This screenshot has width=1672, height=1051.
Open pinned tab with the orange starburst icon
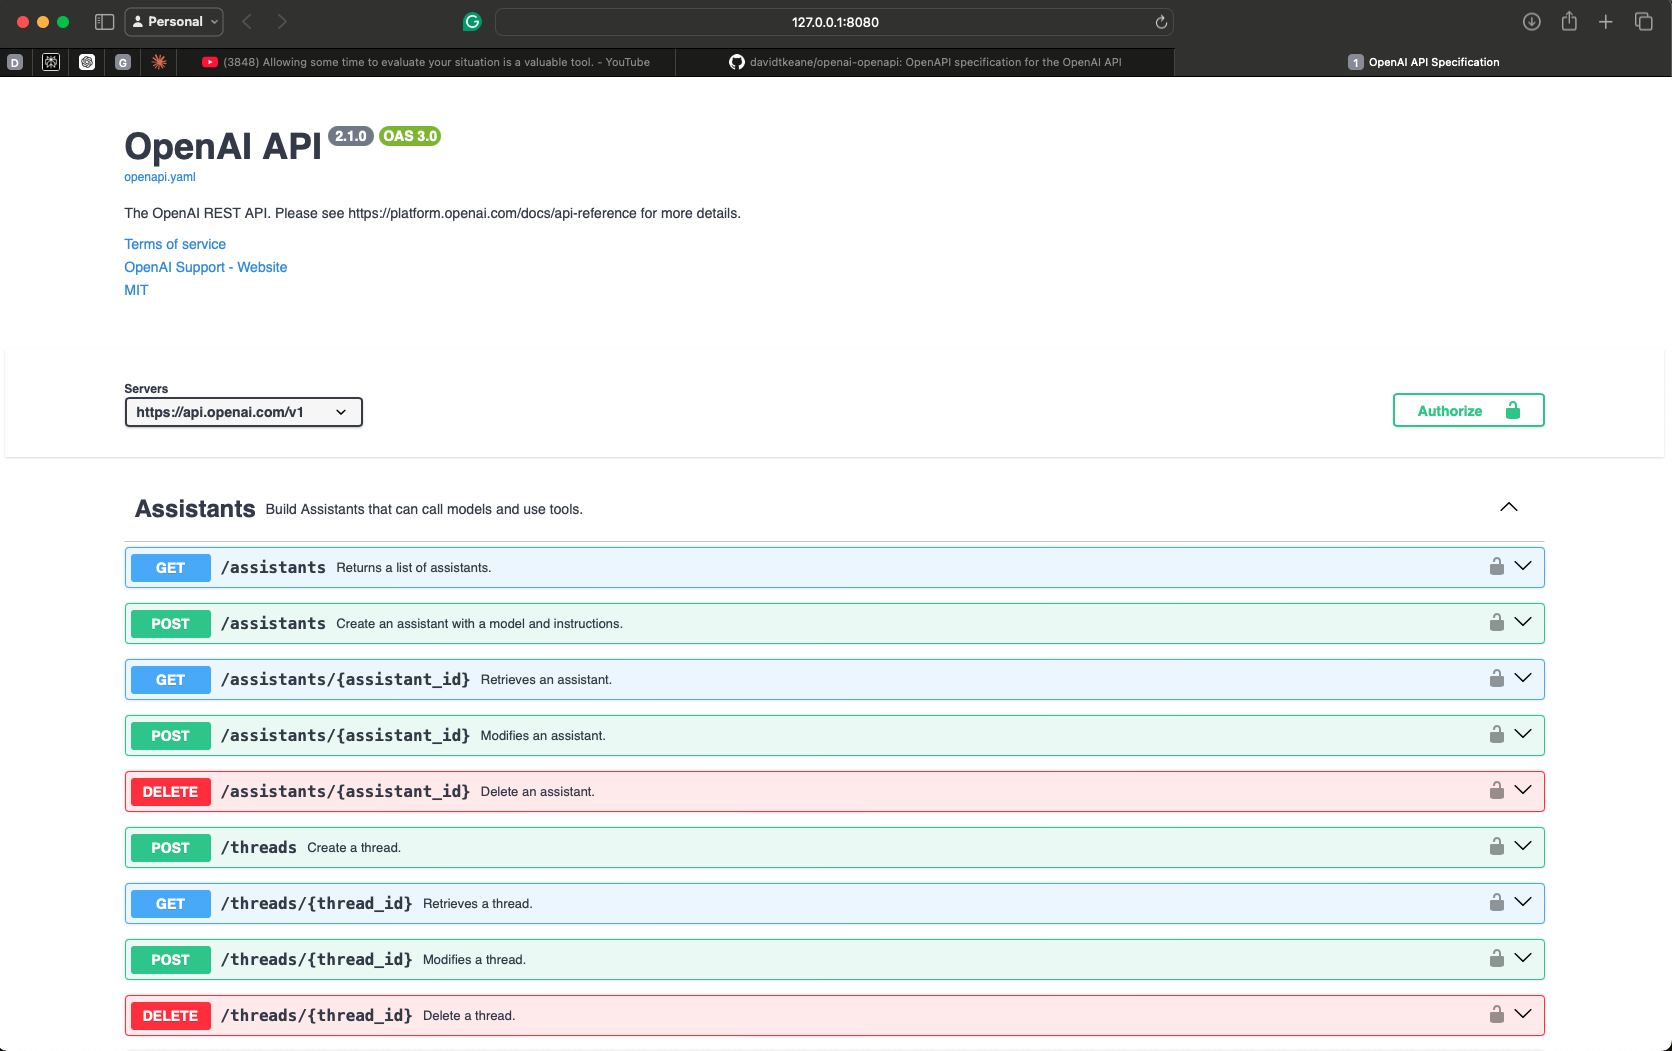159,62
